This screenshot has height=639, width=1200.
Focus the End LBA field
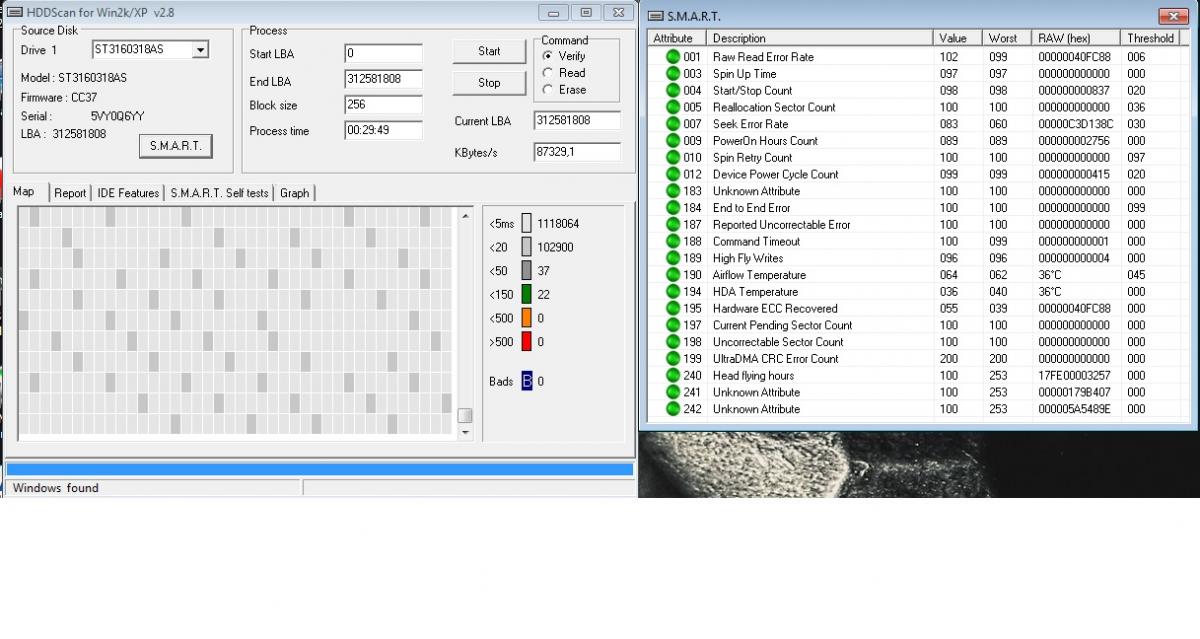(x=383, y=79)
